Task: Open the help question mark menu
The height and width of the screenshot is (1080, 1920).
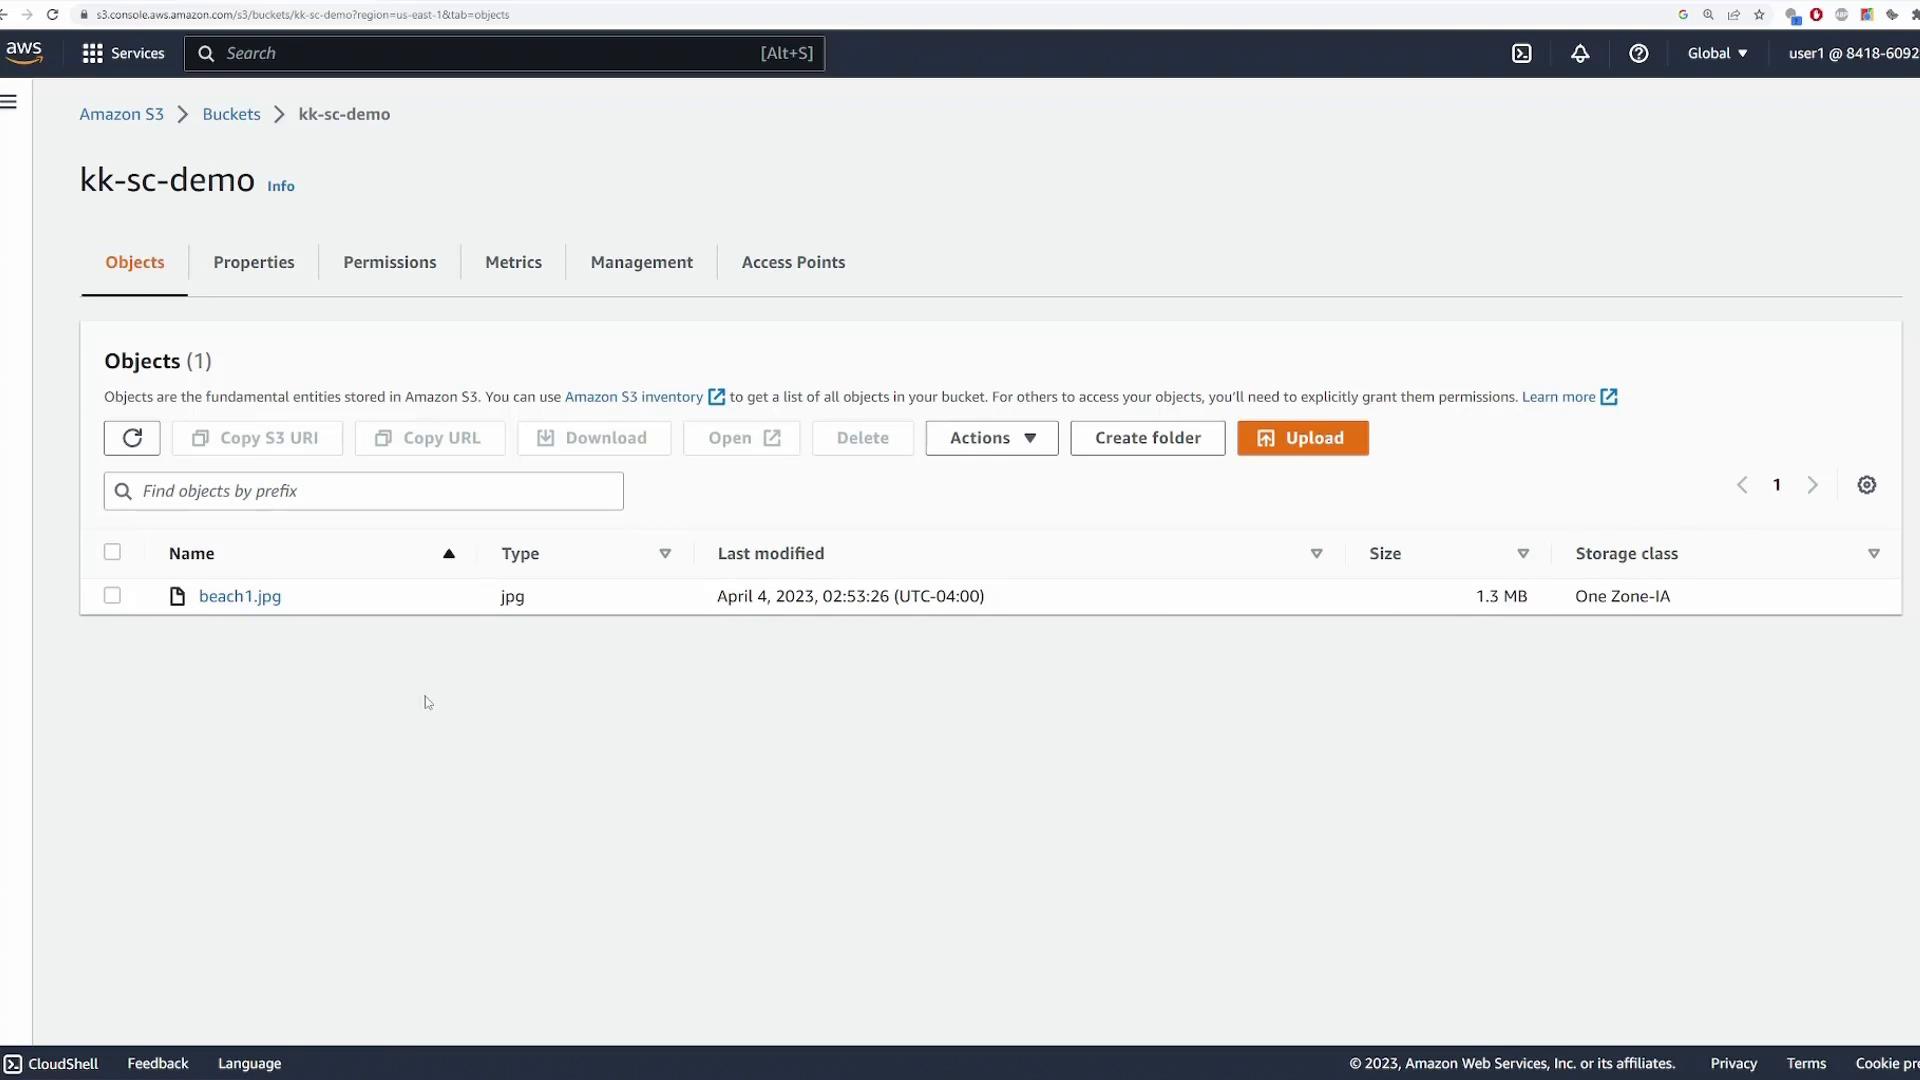Action: 1638,53
